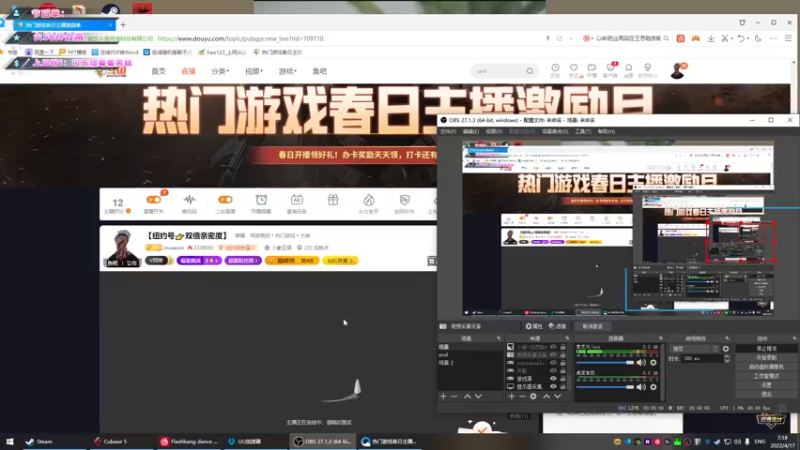Toggle lock on the 游戏源 source
This screenshot has width=800, height=450.
(563, 379)
